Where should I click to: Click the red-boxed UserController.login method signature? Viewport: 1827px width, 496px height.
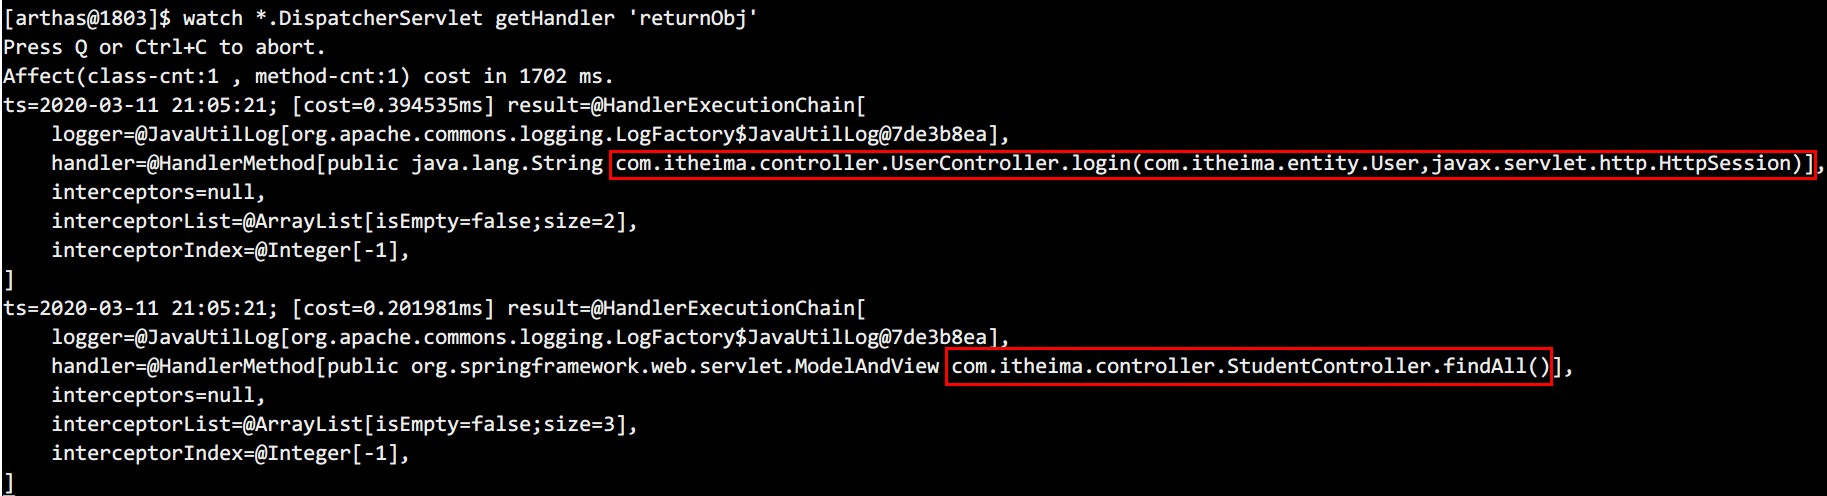click(x=1212, y=163)
